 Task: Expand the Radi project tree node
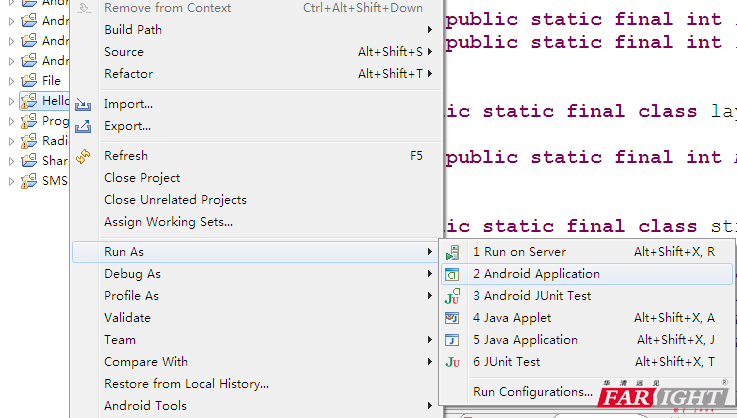pyautogui.click(x=11, y=141)
